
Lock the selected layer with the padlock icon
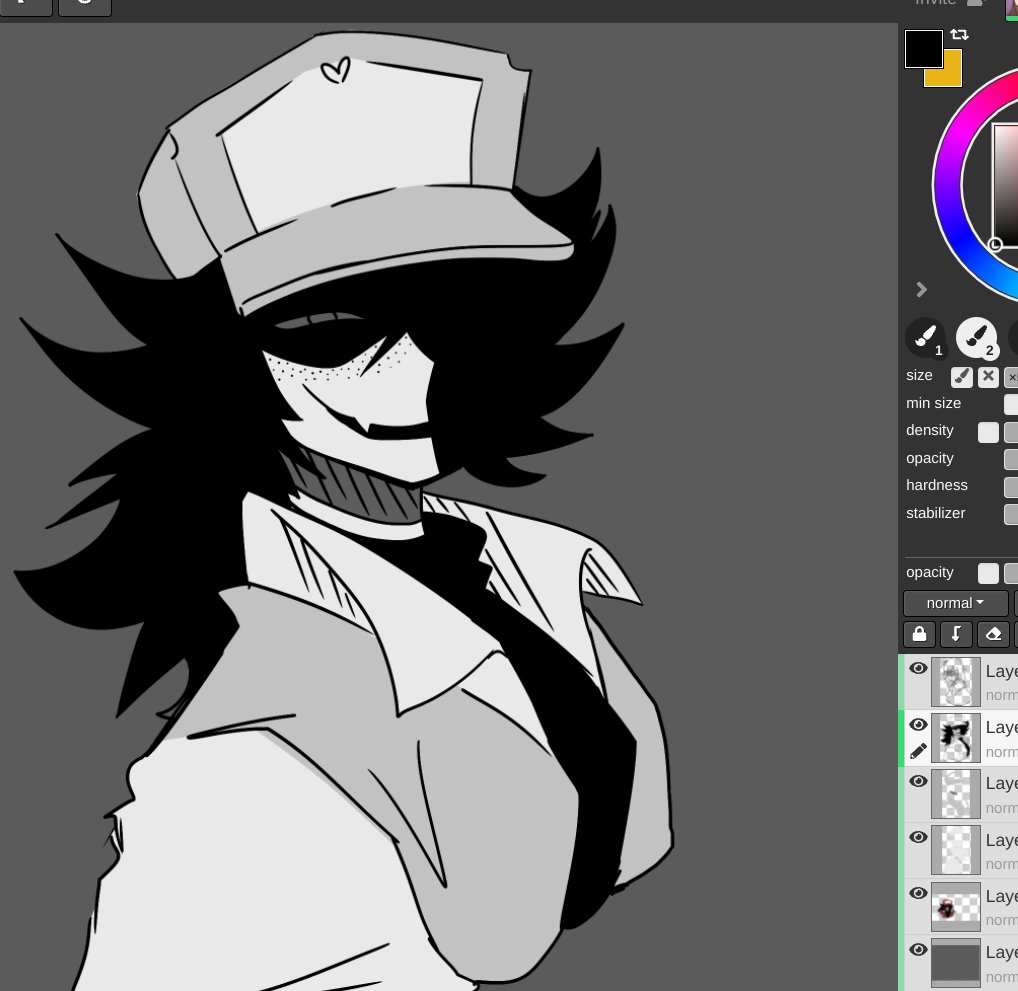919,634
